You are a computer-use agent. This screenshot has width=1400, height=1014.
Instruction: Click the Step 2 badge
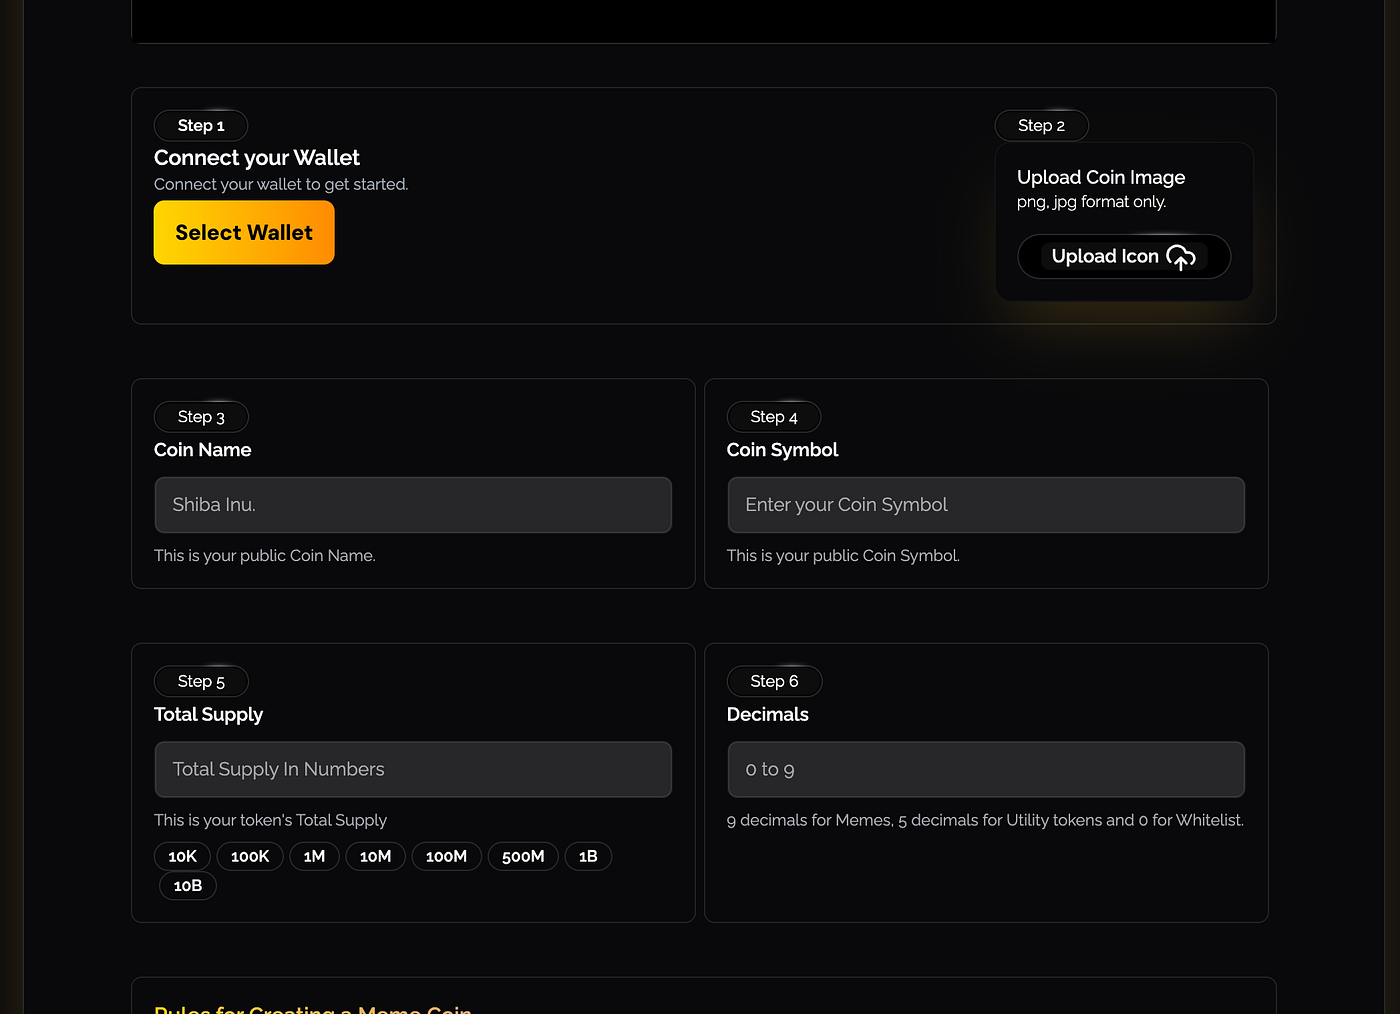coord(1041,126)
